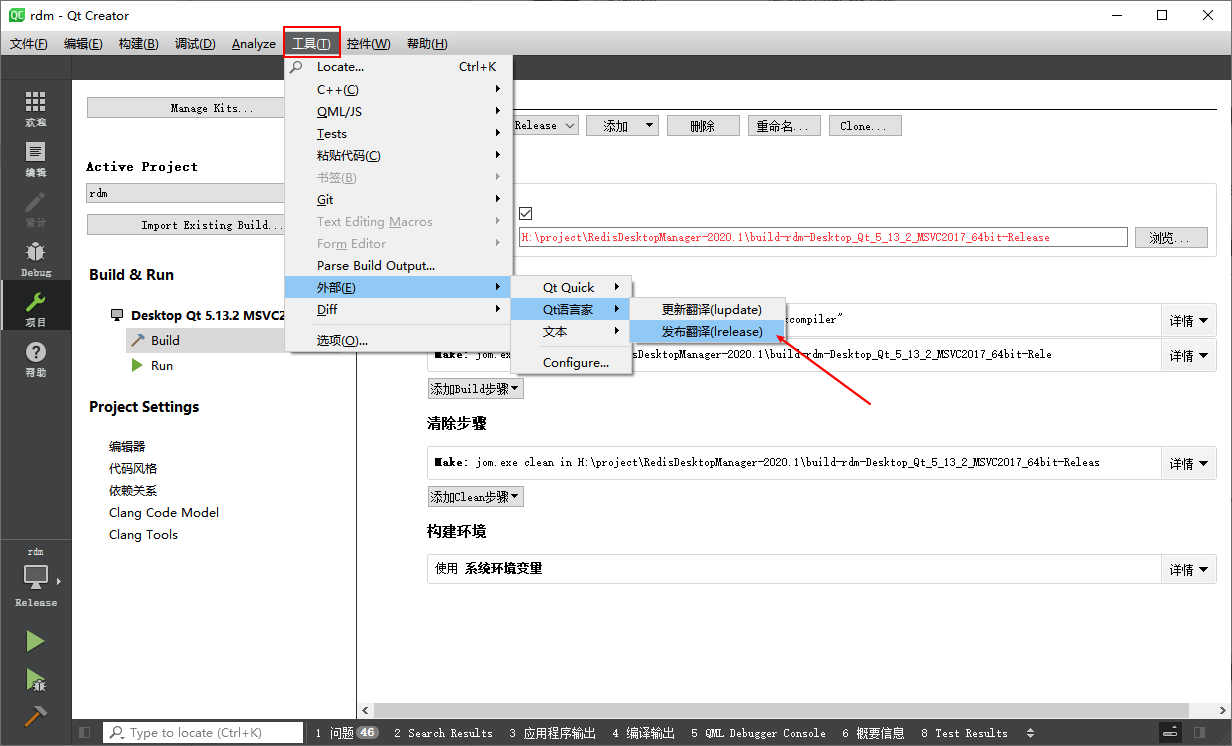1232x746 pixels.
Task: Open the 添加Build步骤 dropdown
Action: (x=474, y=388)
